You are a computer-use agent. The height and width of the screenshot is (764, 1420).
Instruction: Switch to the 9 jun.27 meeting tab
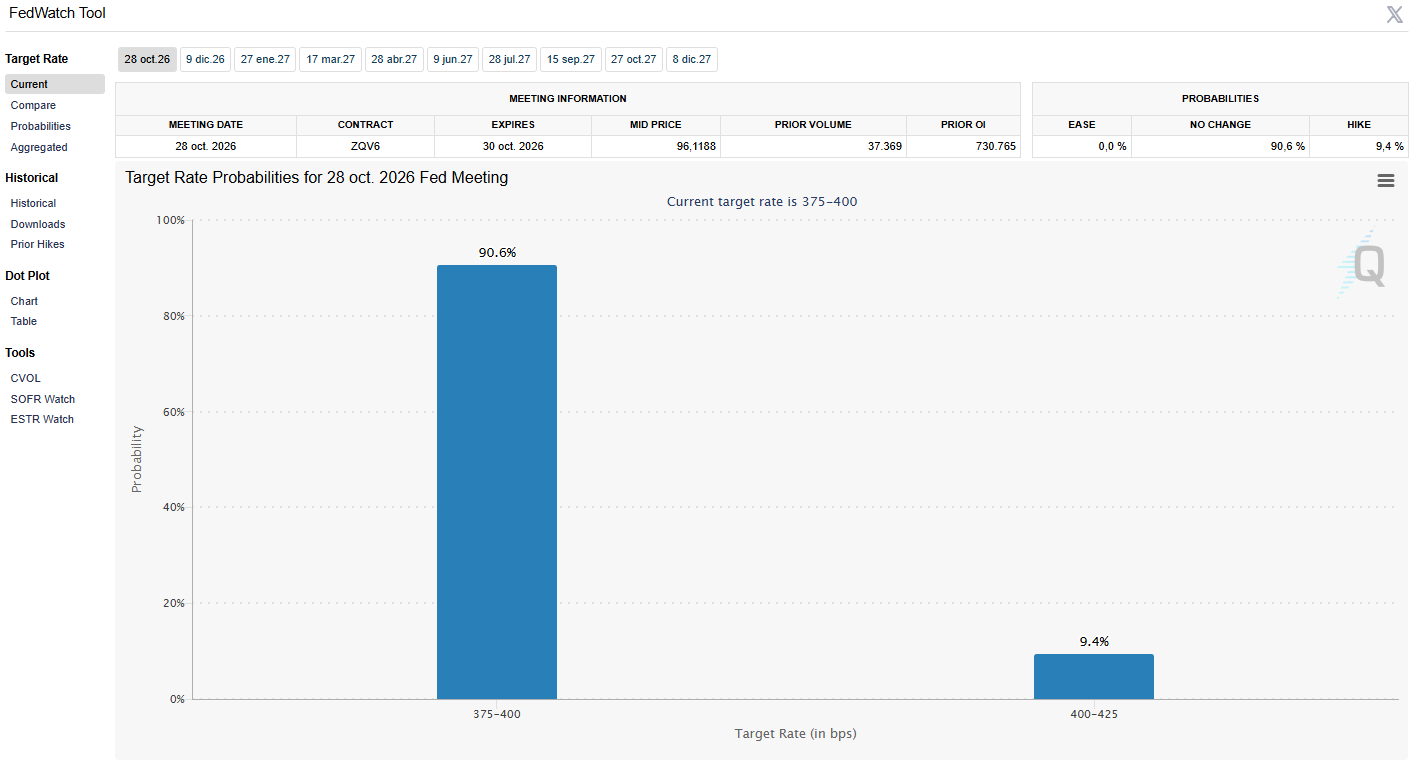point(453,60)
